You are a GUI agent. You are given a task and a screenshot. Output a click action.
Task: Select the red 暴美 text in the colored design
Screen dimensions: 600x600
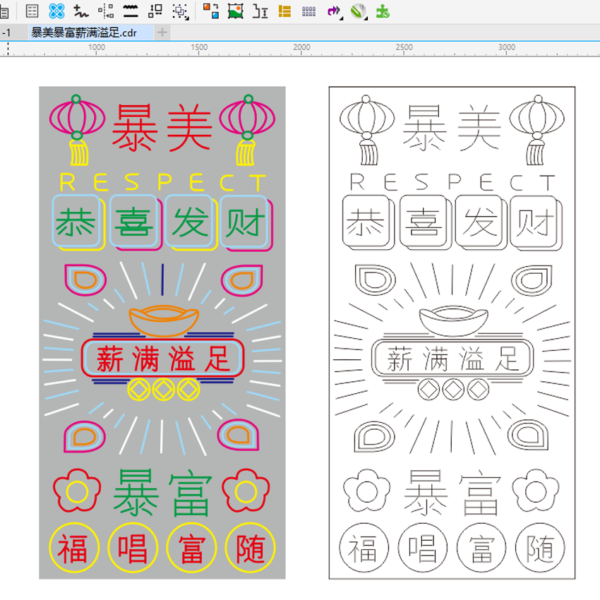point(162,127)
